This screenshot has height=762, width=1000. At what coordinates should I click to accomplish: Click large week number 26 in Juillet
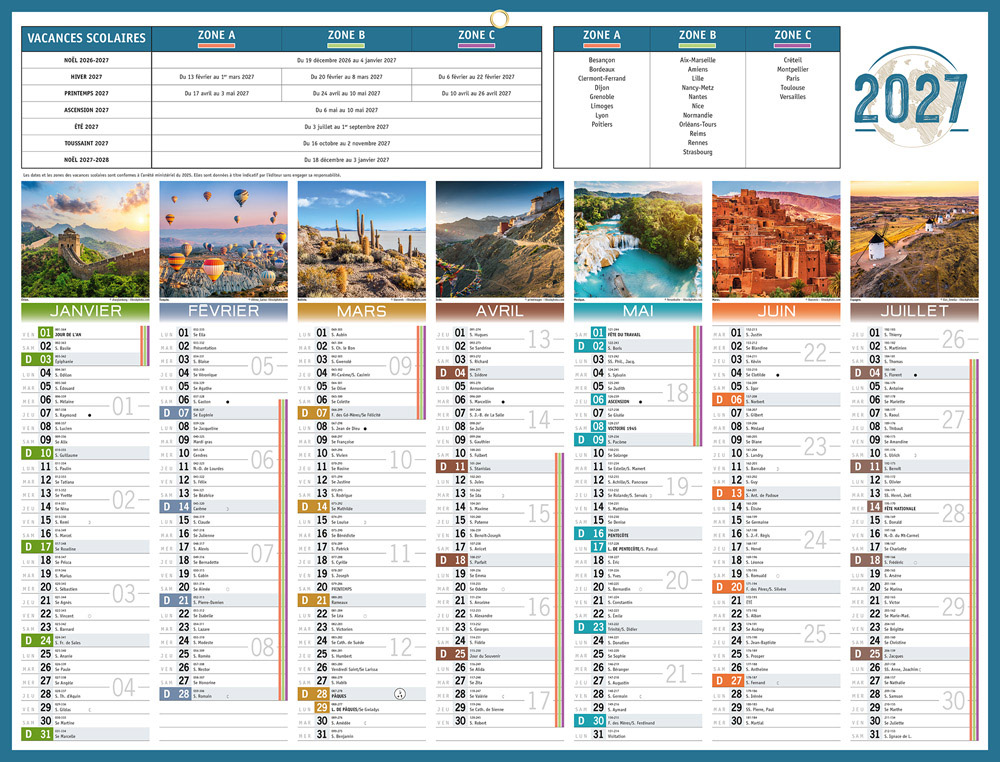point(953,340)
